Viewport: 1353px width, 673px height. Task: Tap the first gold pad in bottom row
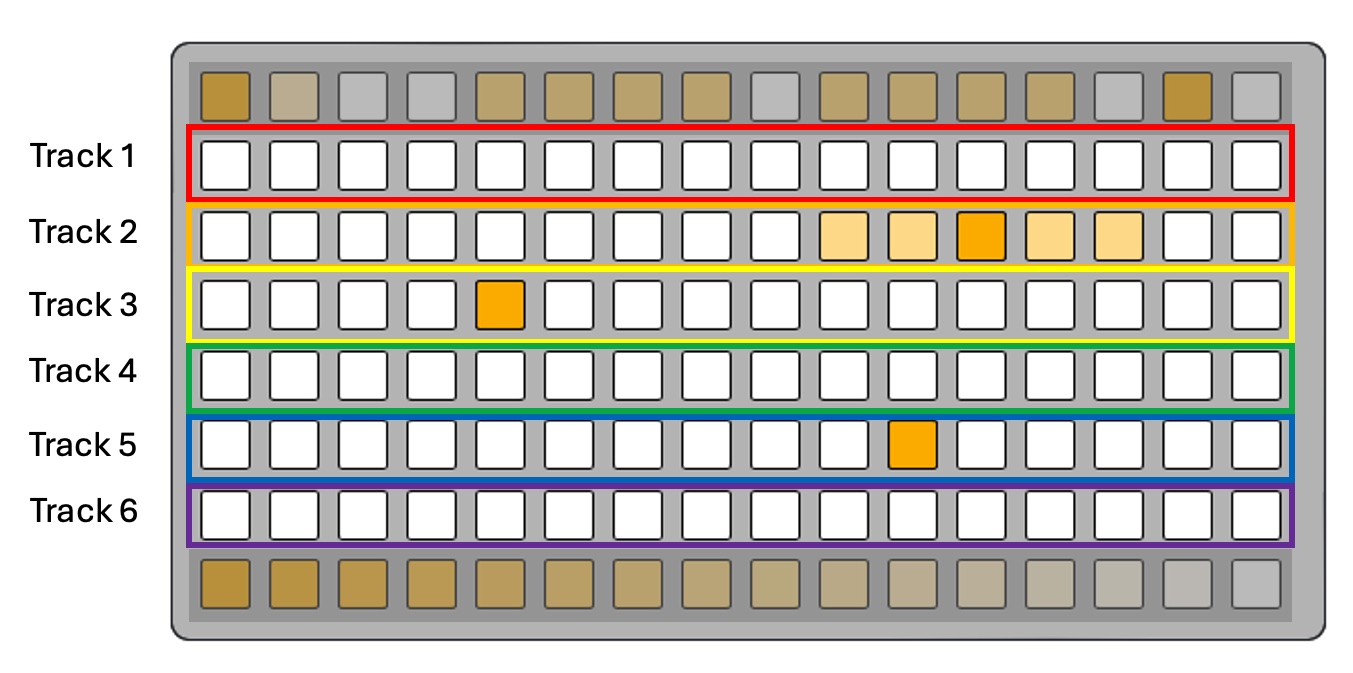225,584
